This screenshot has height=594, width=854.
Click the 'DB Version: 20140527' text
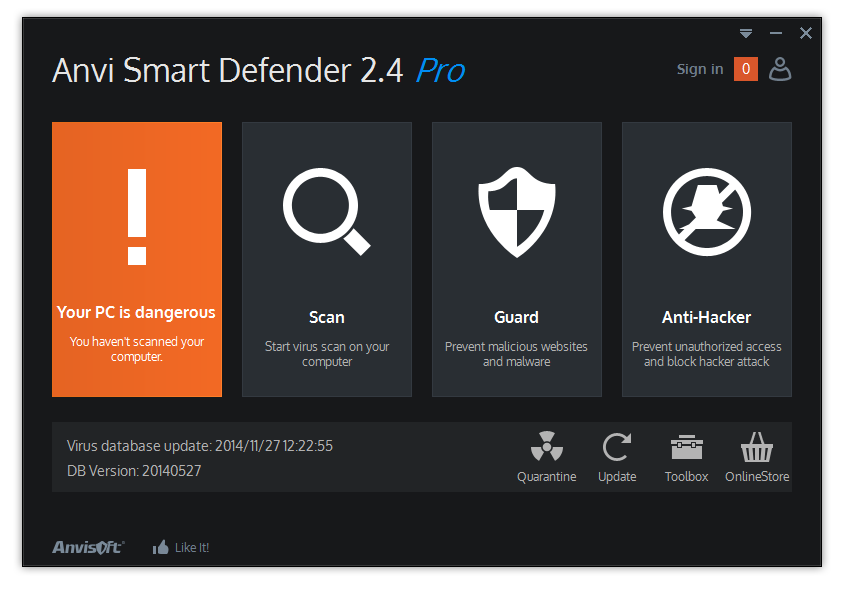pyautogui.click(x=134, y=471)
